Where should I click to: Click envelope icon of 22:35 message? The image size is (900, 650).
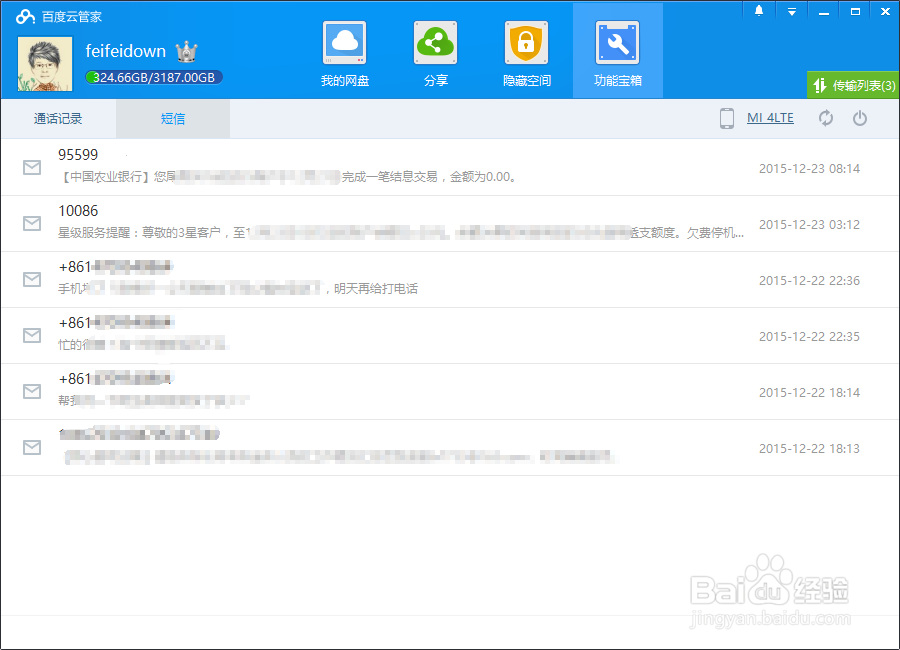pos(32,335)
